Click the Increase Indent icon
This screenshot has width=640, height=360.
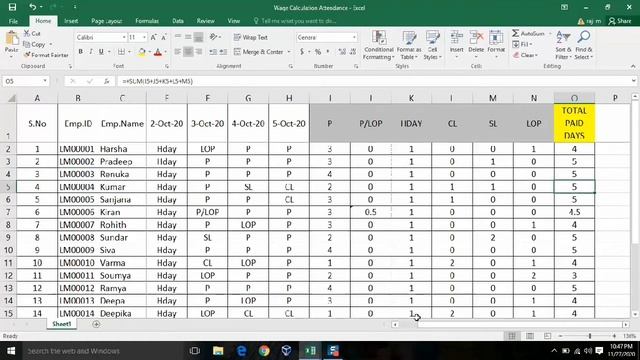223,52
